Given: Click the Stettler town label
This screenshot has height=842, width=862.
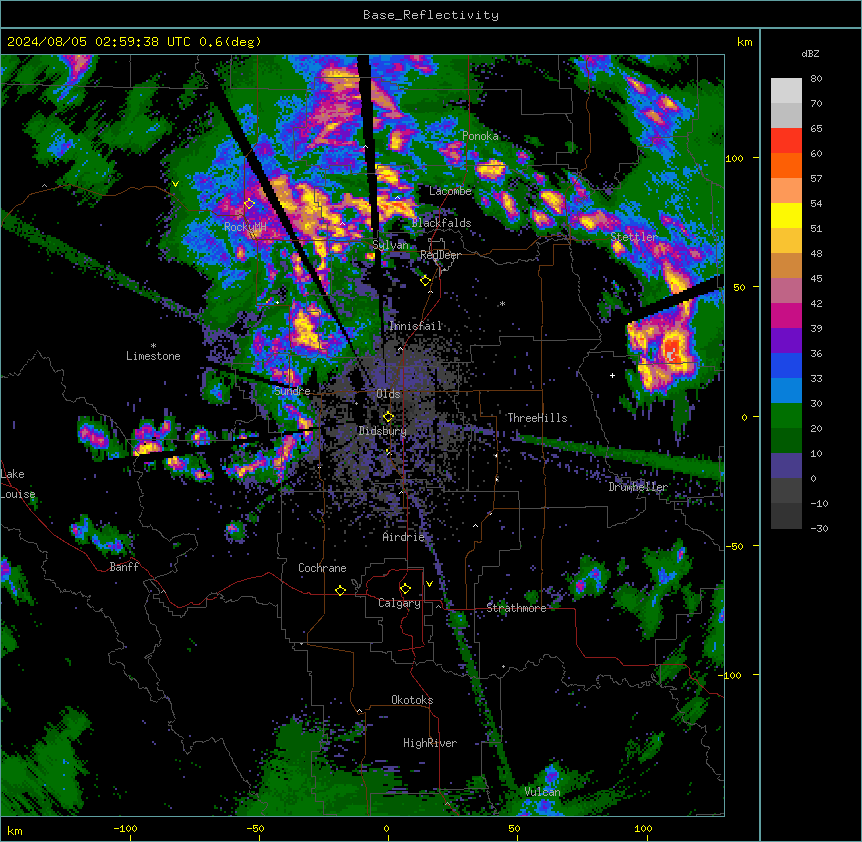Looking at the screenshot, I should [x=634, y=237].
